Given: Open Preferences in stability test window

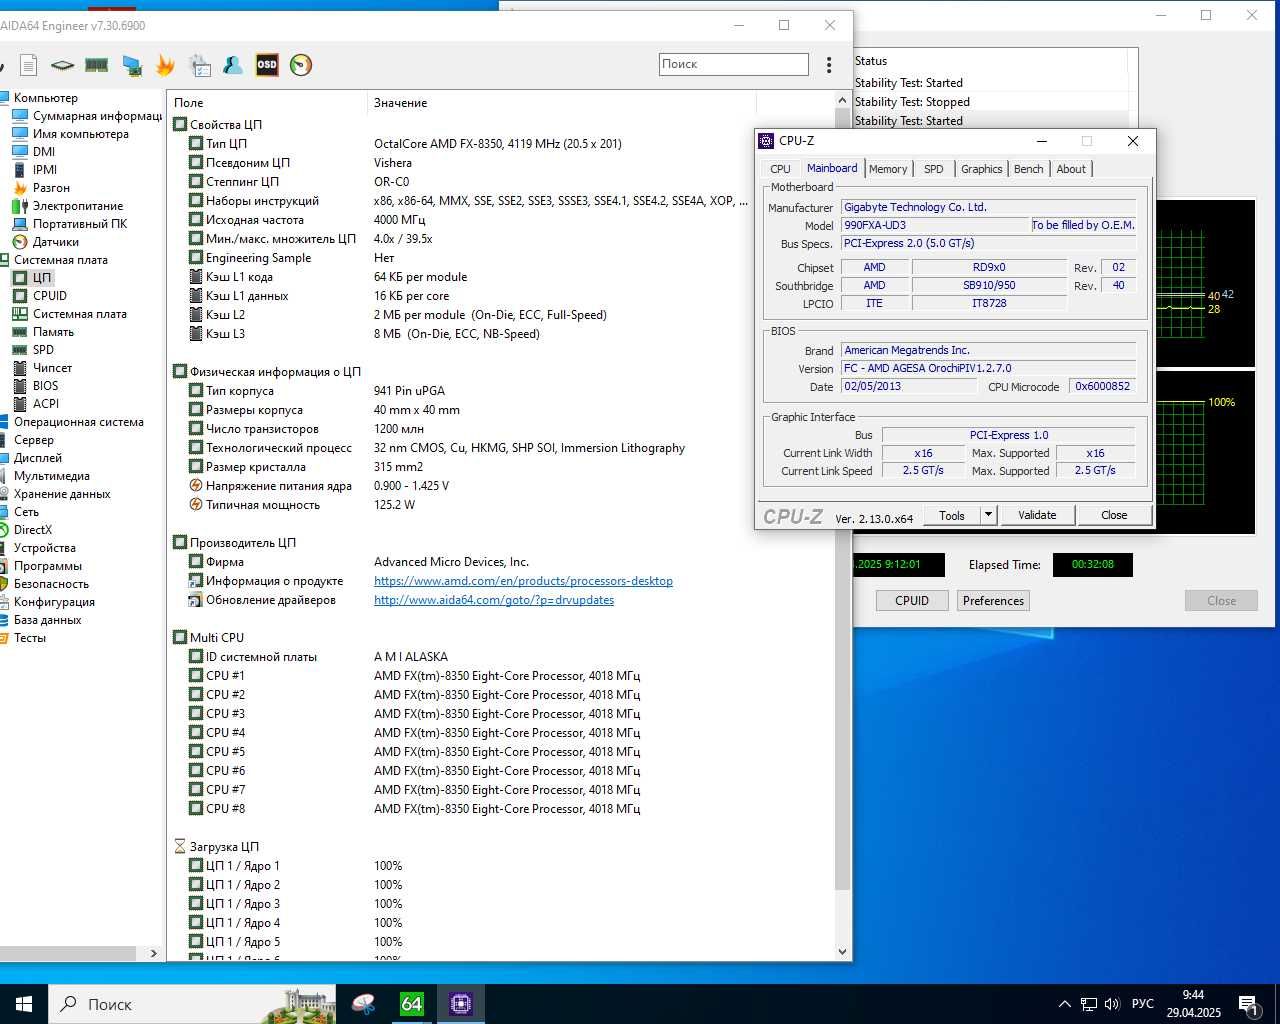Looking at the screenshot, I should [993, 601].
